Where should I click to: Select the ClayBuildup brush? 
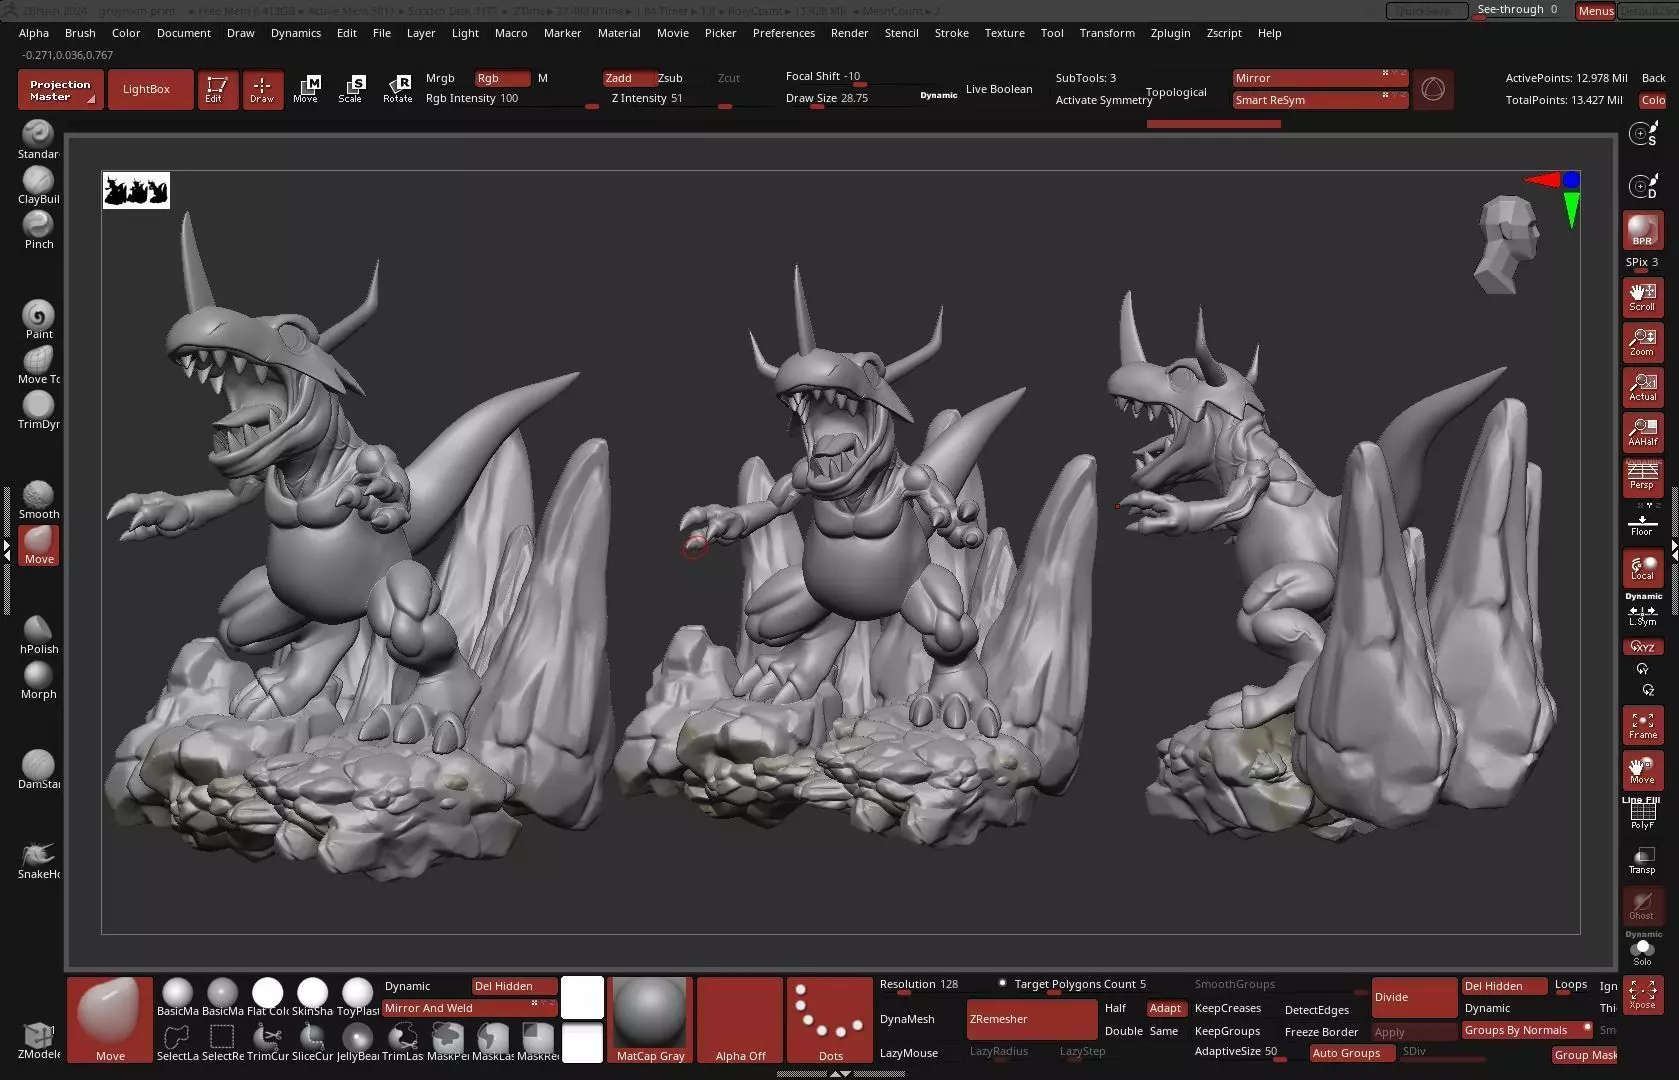38,184
